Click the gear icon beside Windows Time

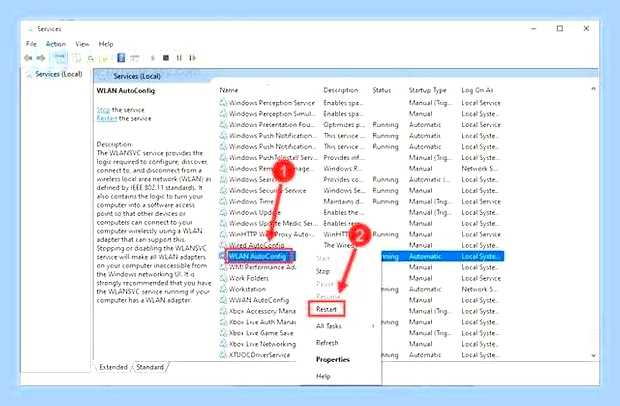tap(223, 202)
